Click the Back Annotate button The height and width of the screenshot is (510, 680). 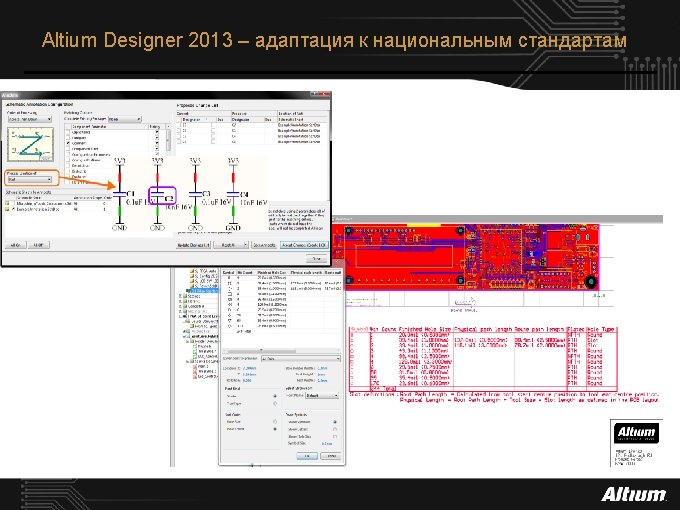click(265, 245)
